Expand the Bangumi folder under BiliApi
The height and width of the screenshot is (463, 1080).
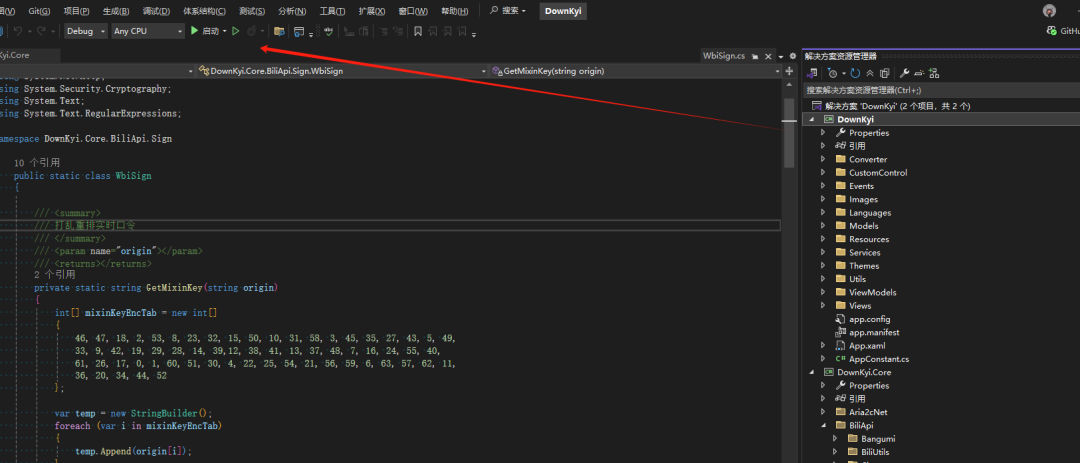point(835,438)
